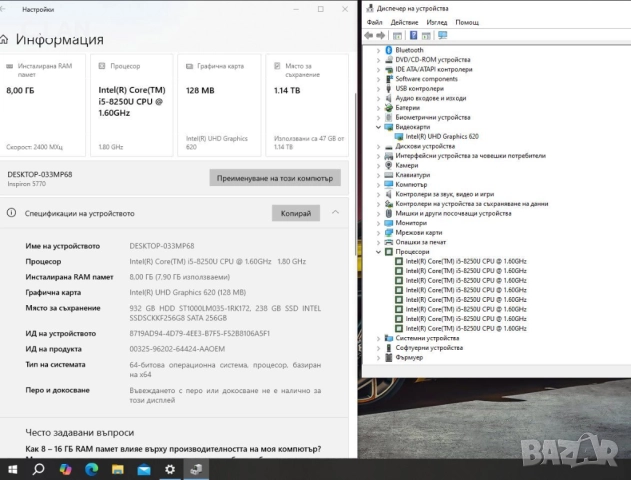Screen dimensions: 631x480
Task: Click the Back arrow in Device Manager toolbar
Action: click(369, 35)
